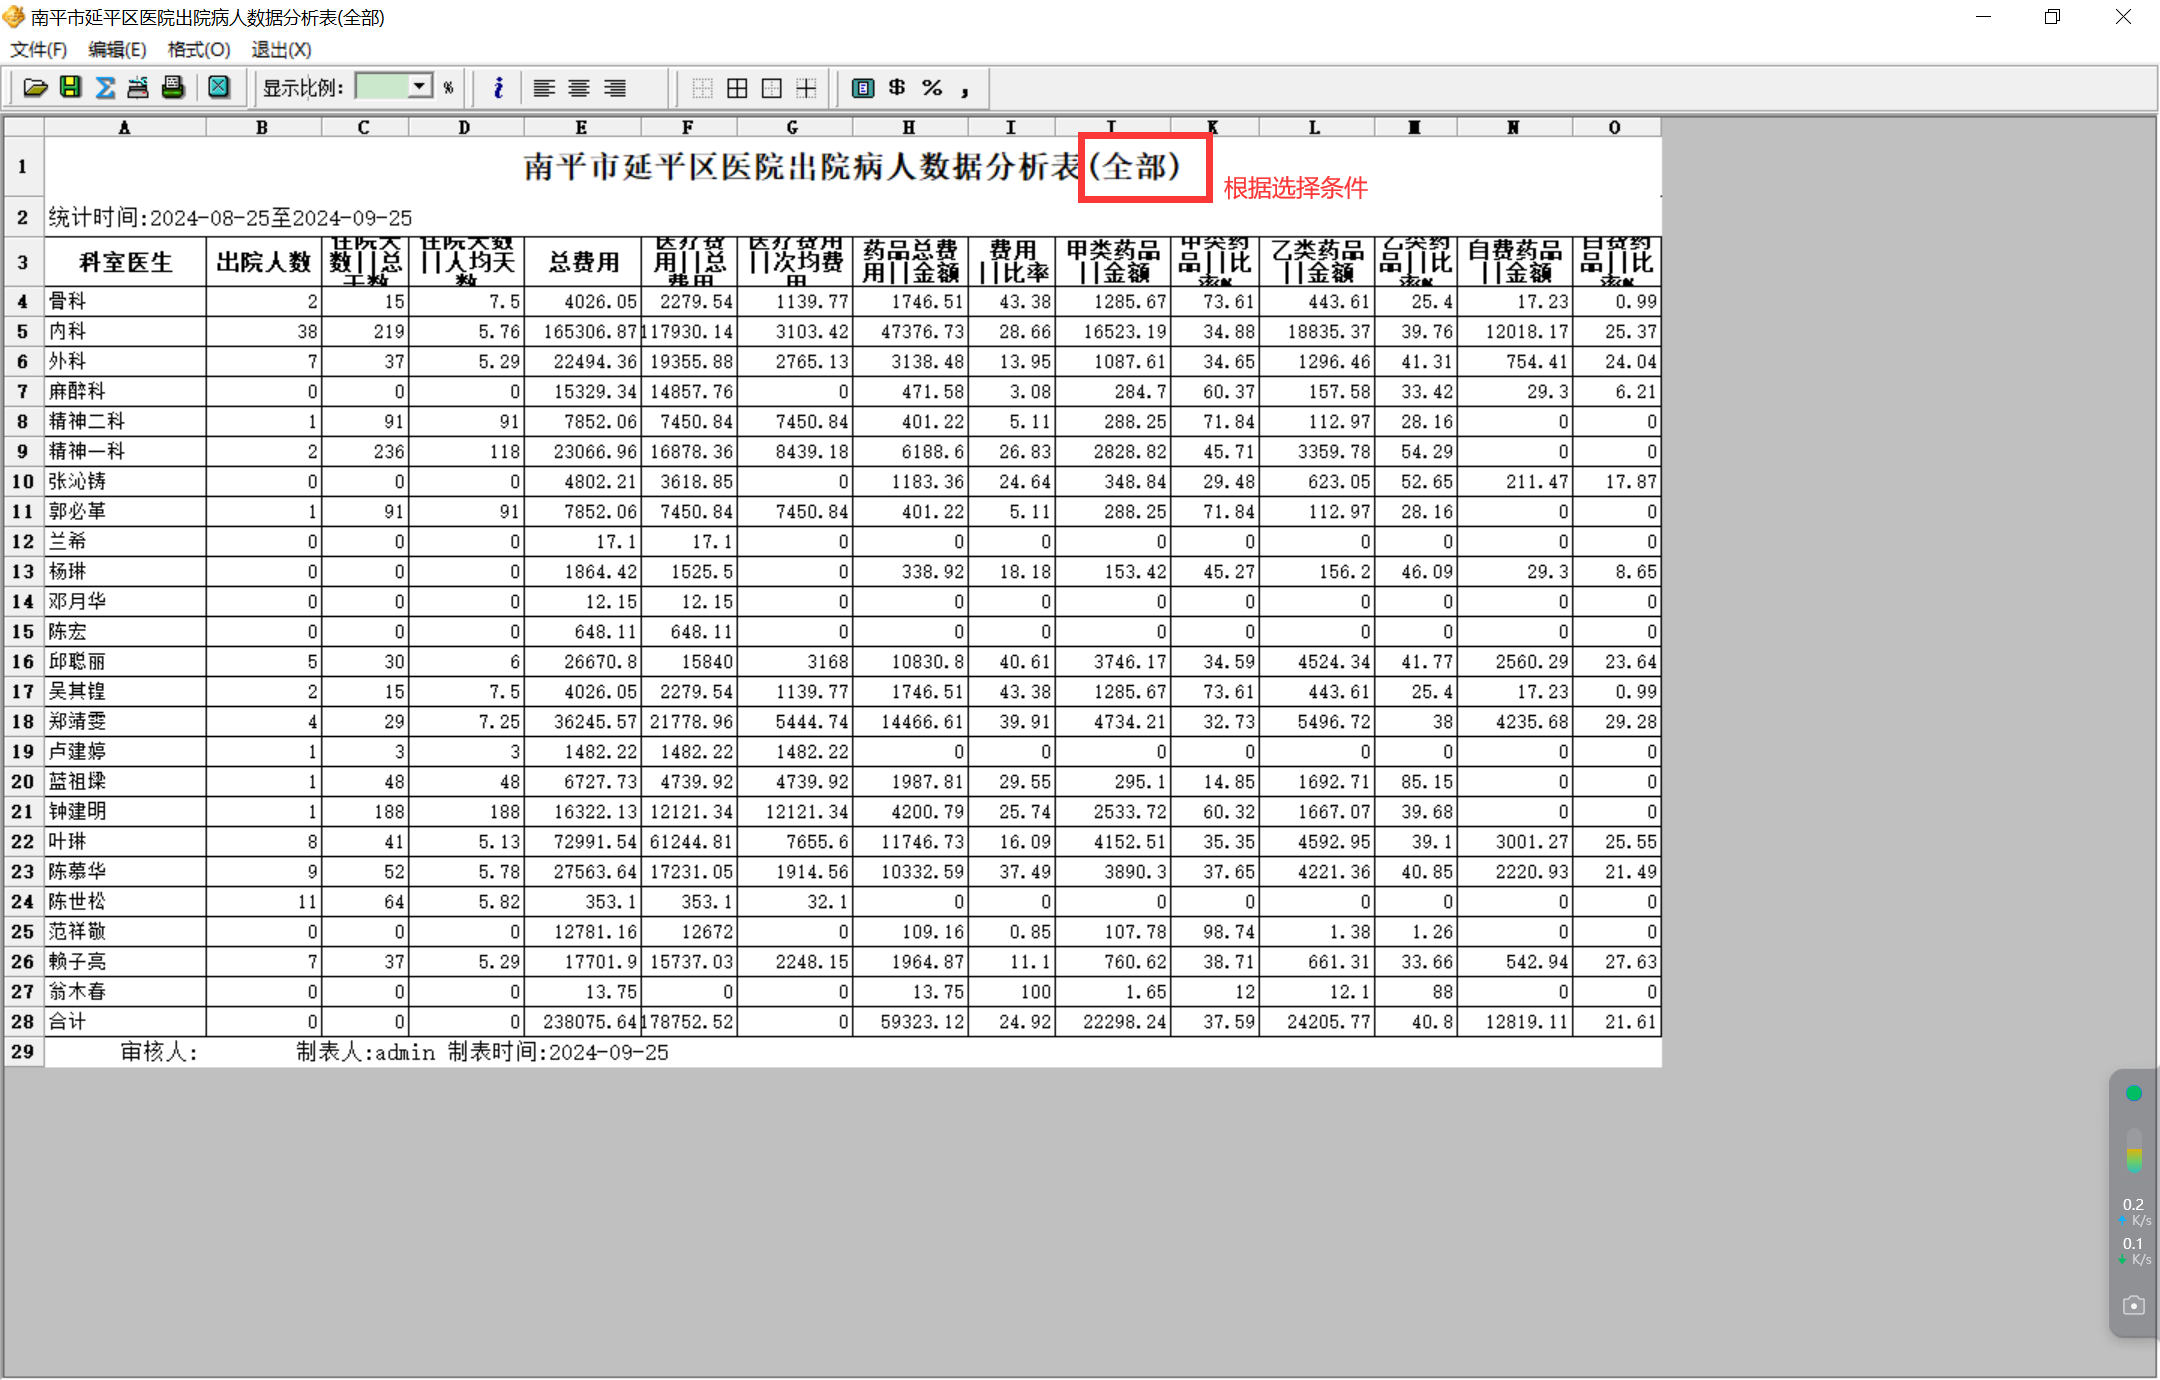This screenshot has height=1380, width=2160.
Task: Apply all borders grid icon
Action: (x=737, y=88)
